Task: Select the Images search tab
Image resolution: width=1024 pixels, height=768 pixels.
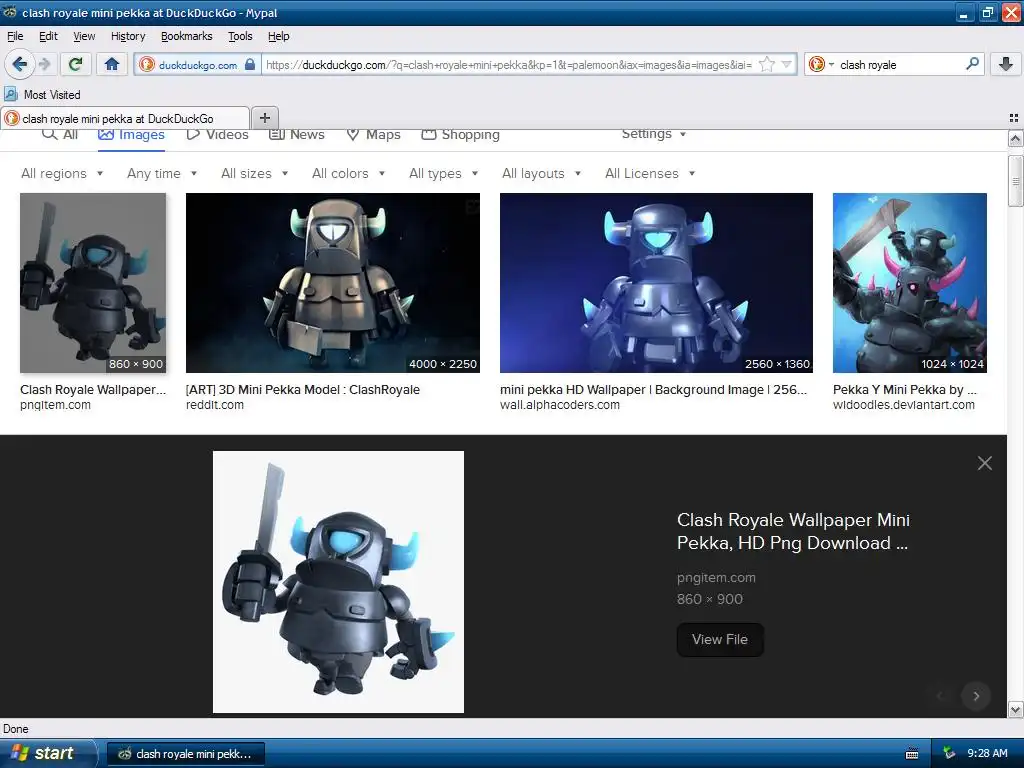Action: click(x=131, y=135)
